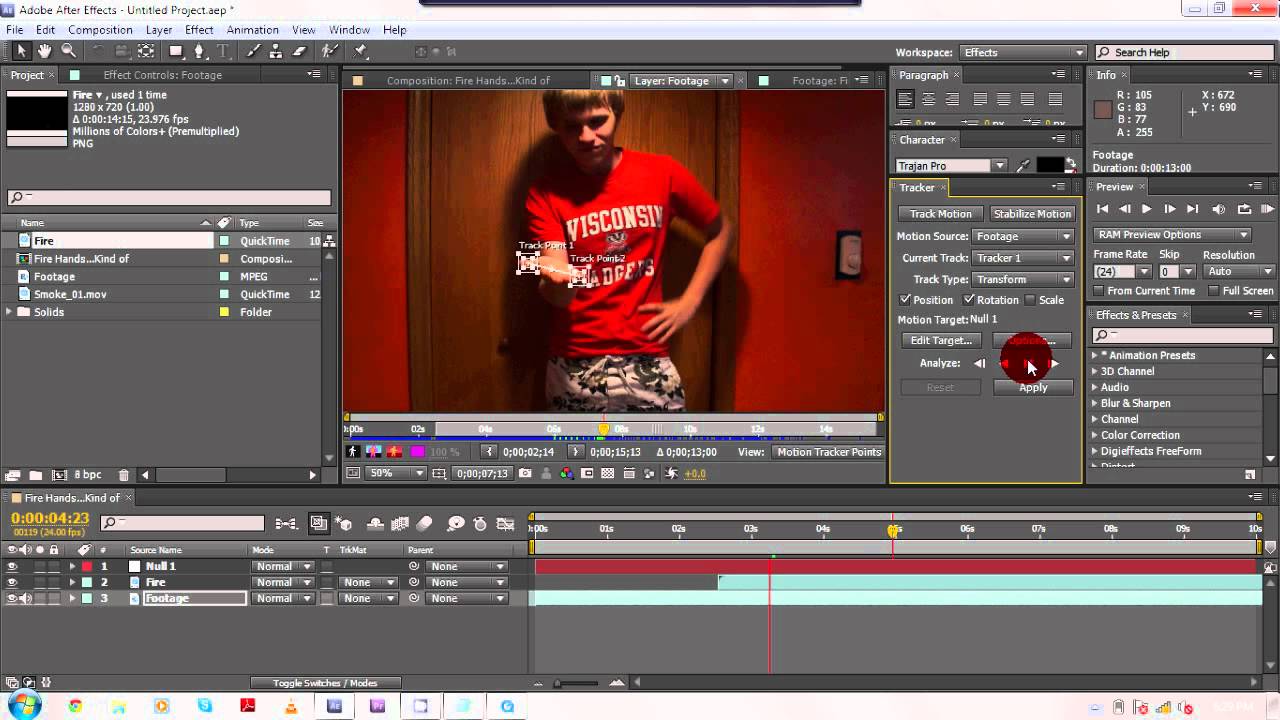This screenshot has height=720, width=1280.
Task: Click the Project panel search field
Action: tap(169, 198)
